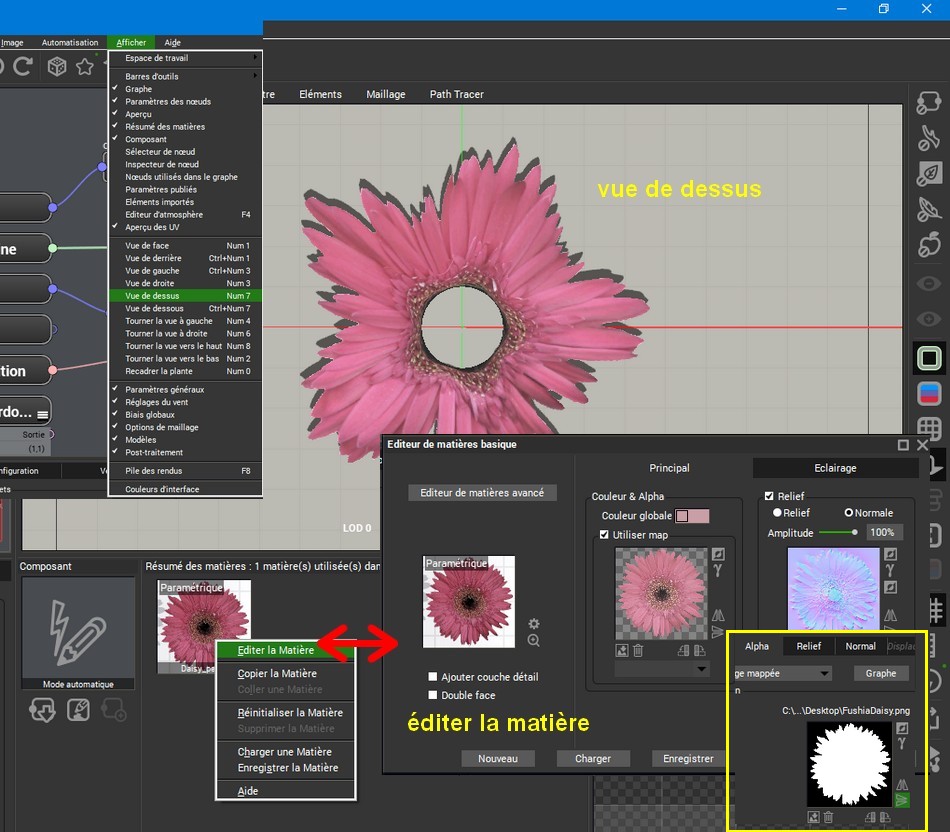Click the grid icon in right sidebar
This screenshot has height=832, width=950.
click(x=929, y=429)
